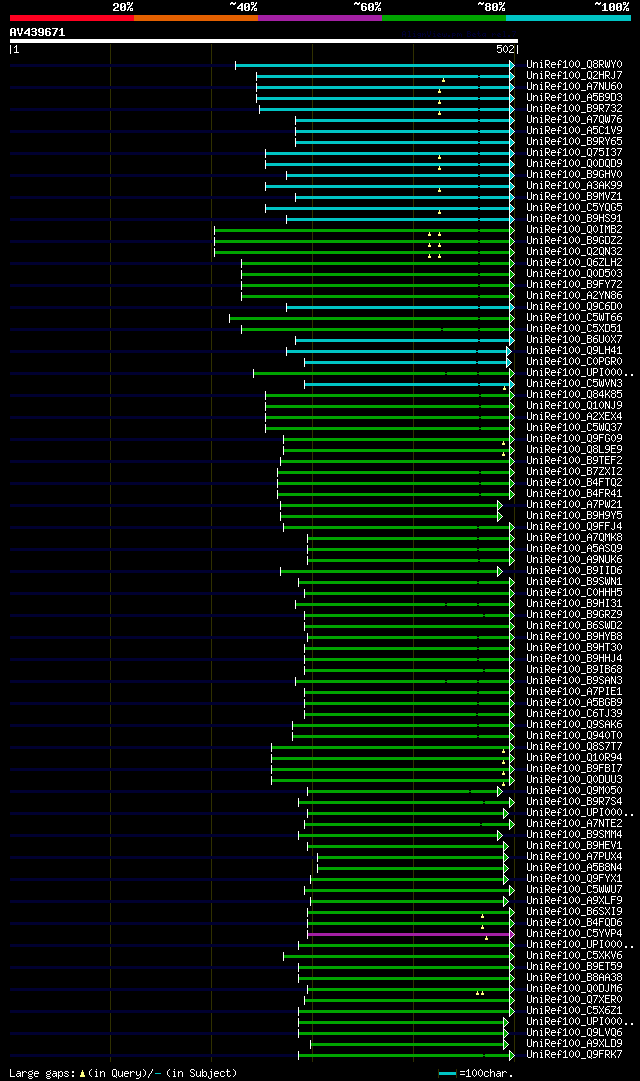Select hit label UniRef100_B9TEF2
The width and height of the screenshot is (640, 1081).
click(574, 461)
